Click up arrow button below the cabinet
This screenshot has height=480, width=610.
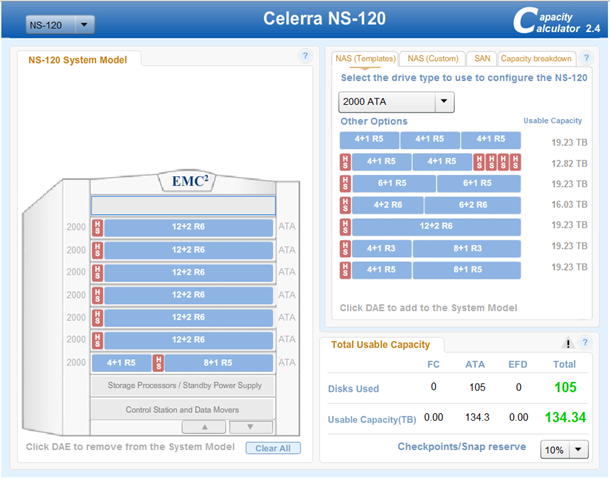click(x=206, y=427)
